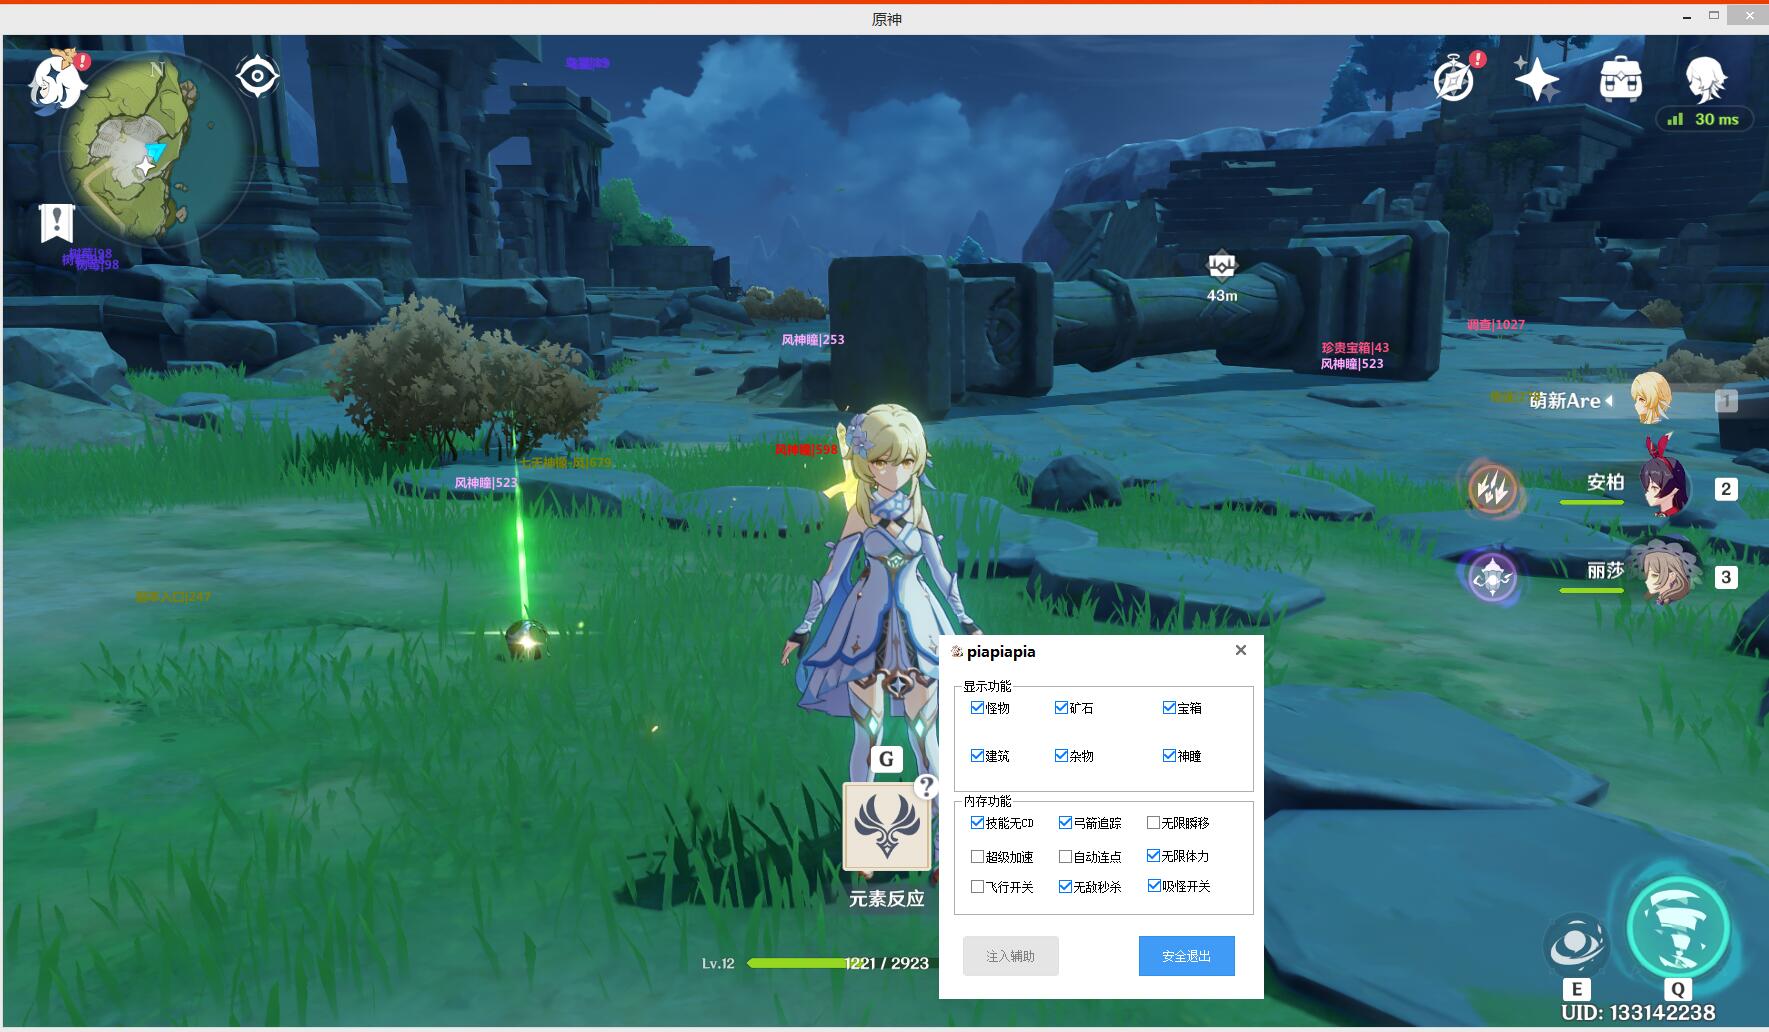Image resolution: width=1769 pixels, height=1032 pixels.
Task: Toggle the 神瞳 display checkbox
Action: point(1170,755)
